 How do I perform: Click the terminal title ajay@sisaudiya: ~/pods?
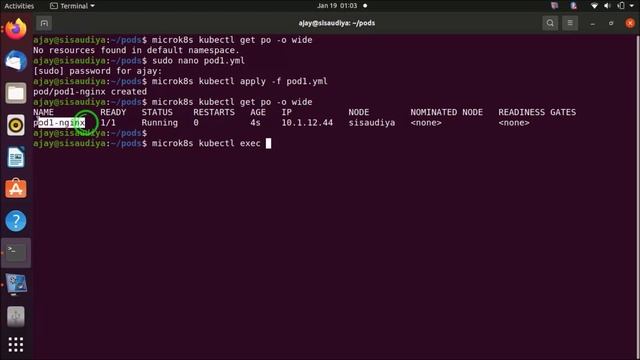[337, 23]
